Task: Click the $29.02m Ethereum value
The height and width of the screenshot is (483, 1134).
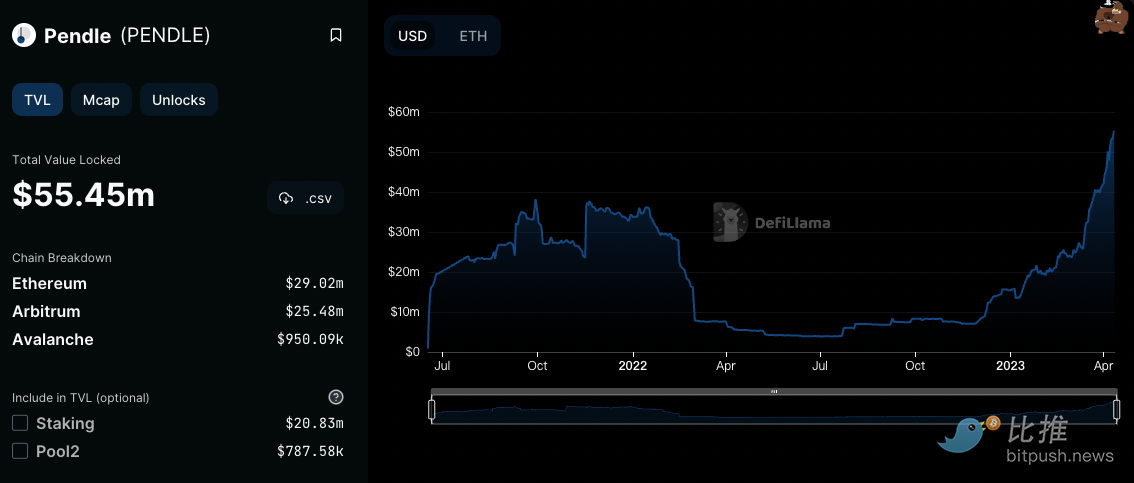Action: click(315, 283)
